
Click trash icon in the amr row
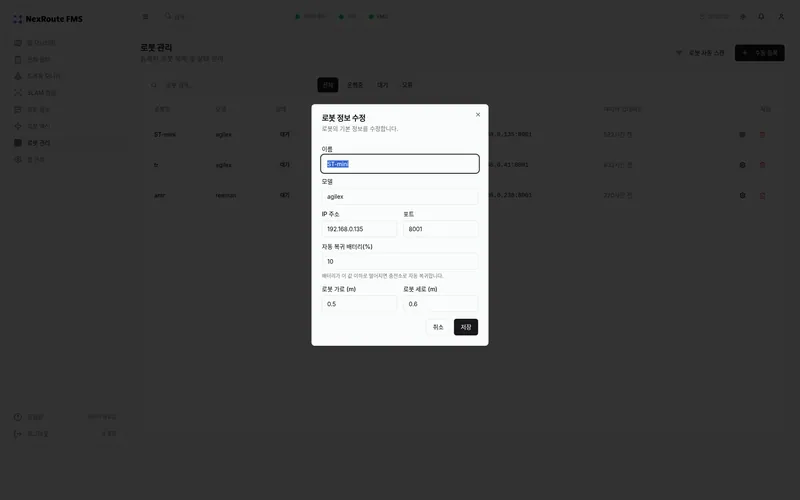point(762,195)
